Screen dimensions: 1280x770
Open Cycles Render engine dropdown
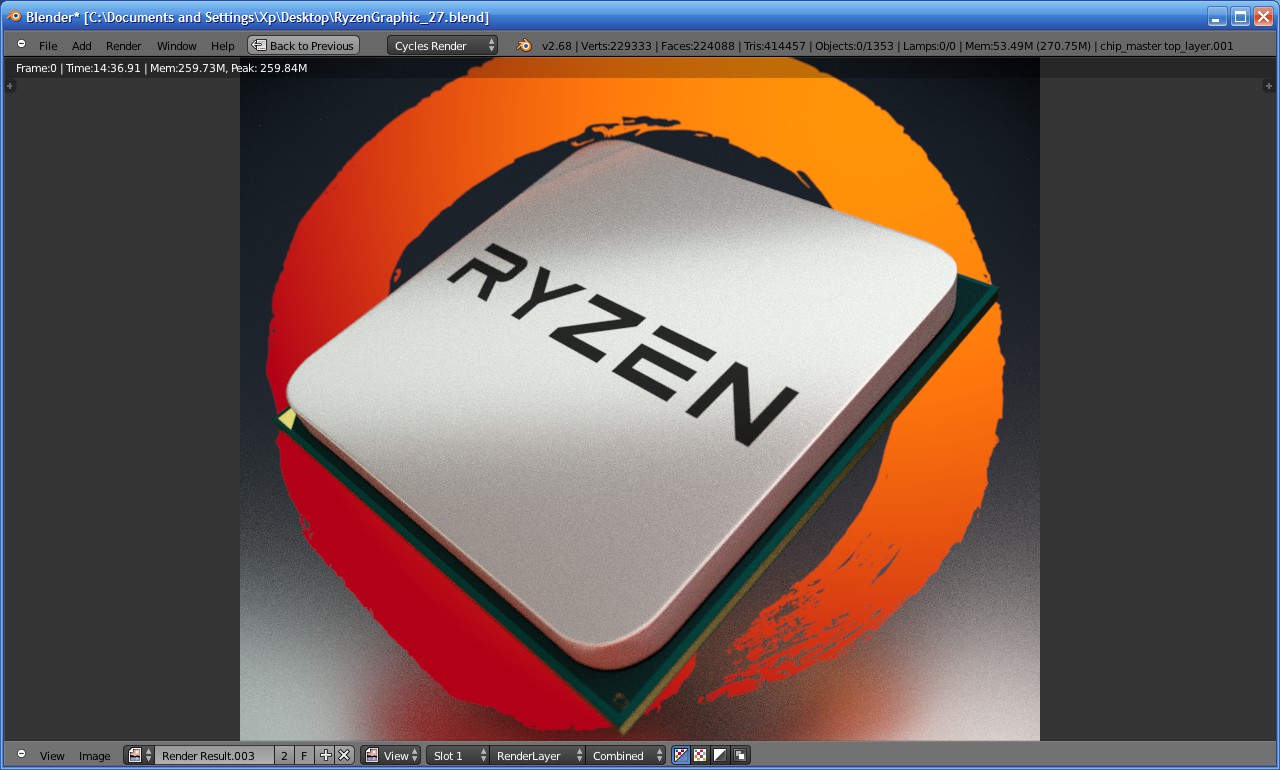[443, 45]
